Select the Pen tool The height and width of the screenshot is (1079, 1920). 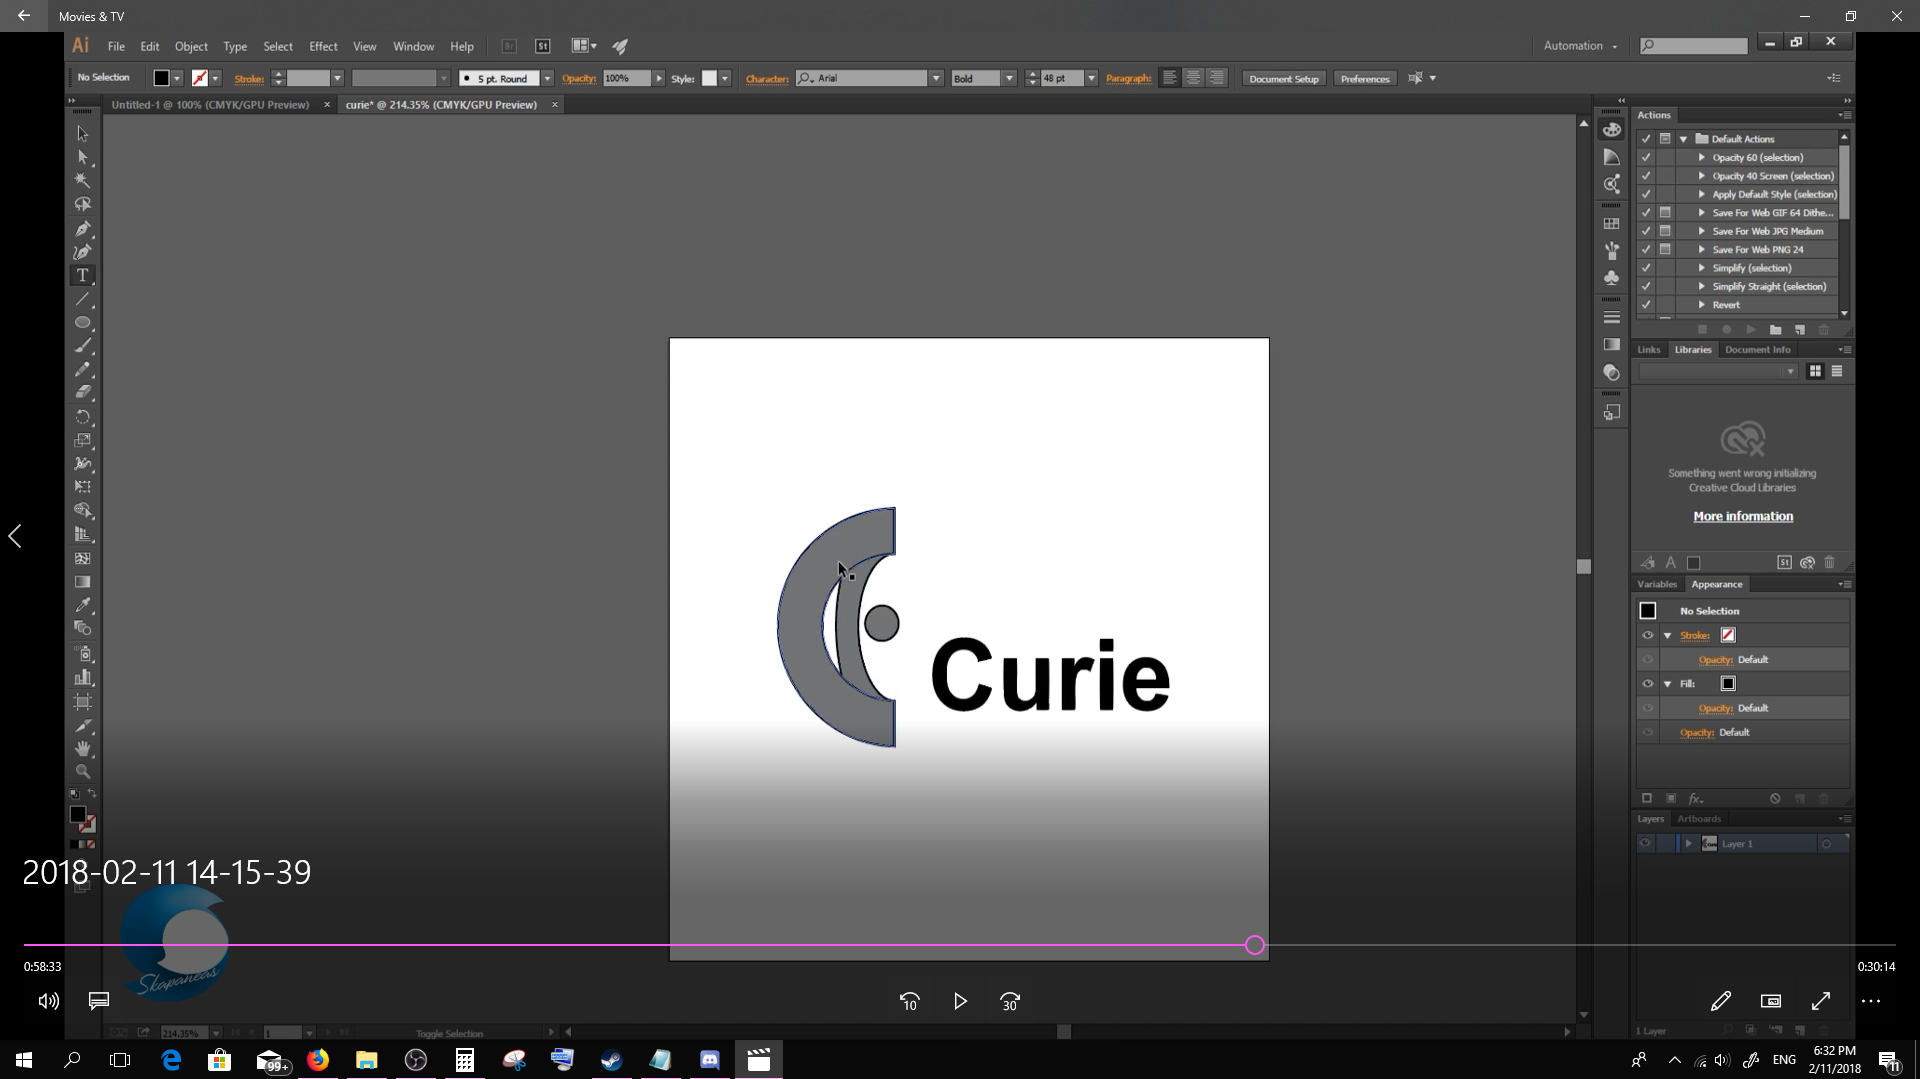(83, 229)
